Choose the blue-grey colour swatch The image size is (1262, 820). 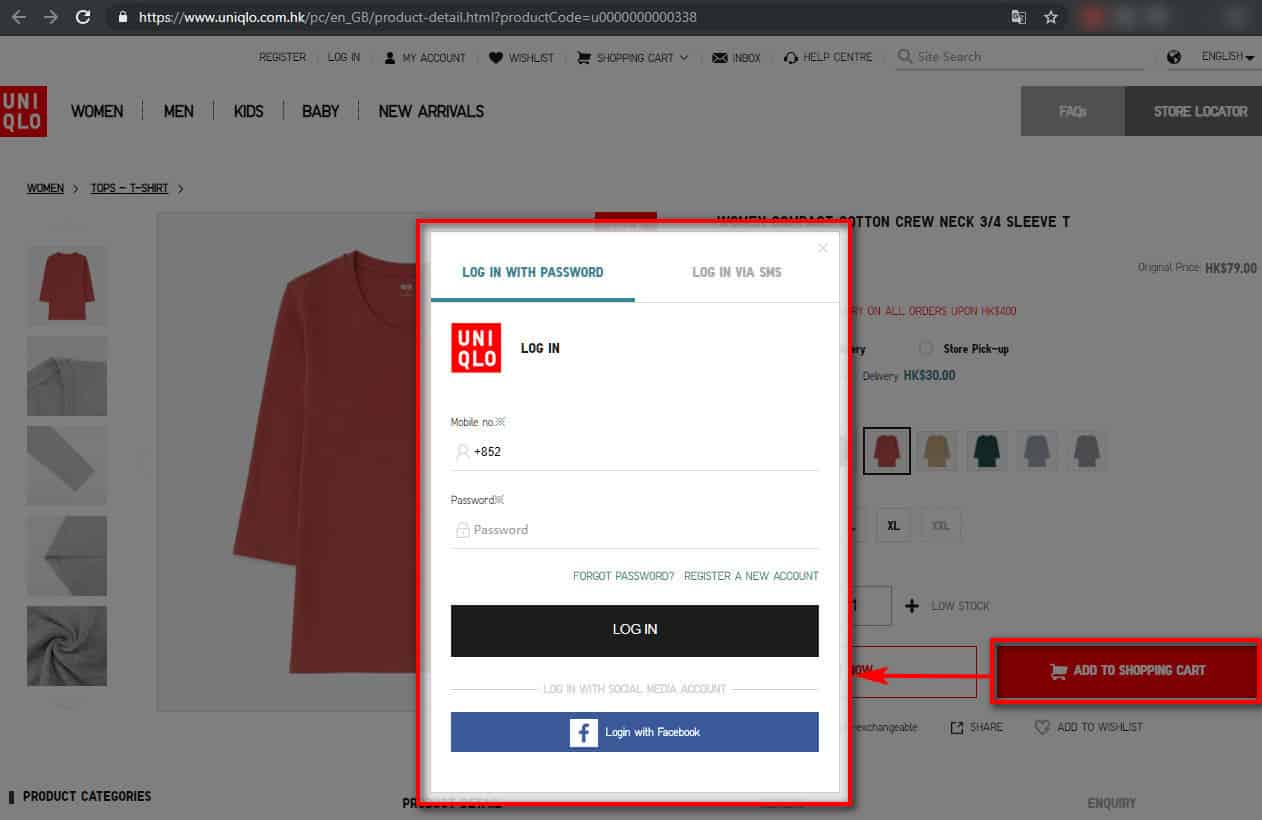point(1038,451)
